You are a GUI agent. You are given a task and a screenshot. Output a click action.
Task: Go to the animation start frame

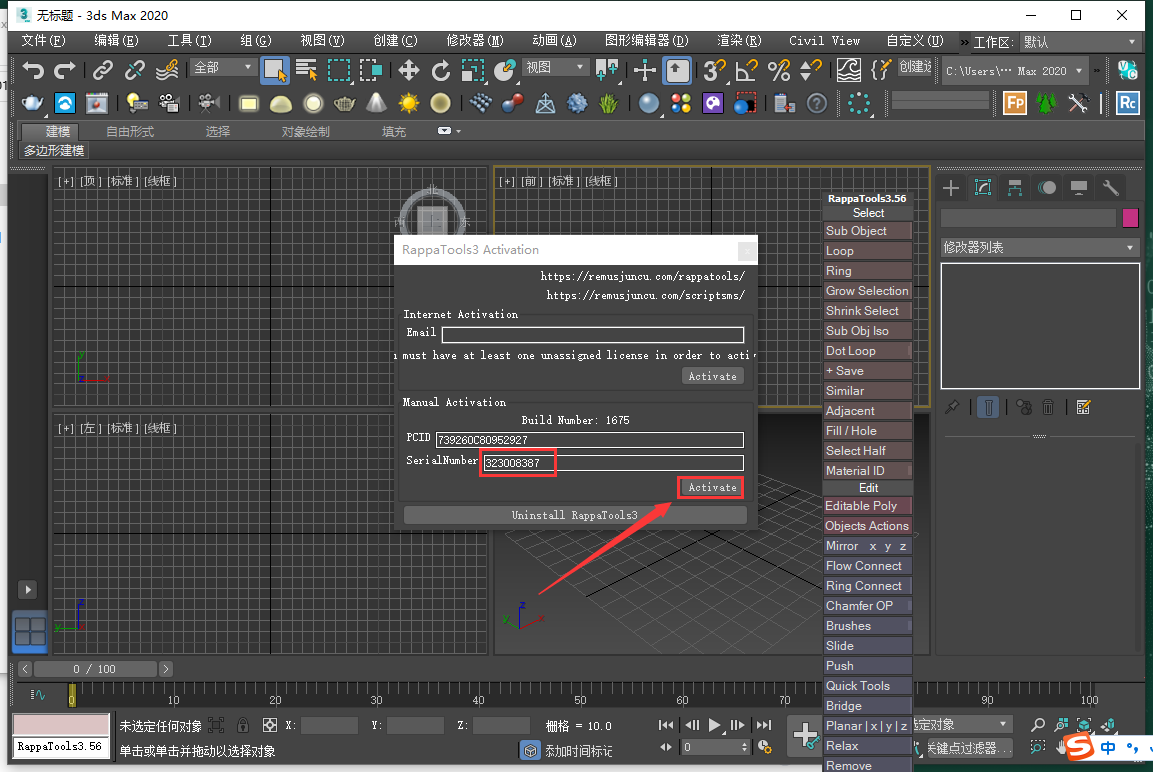(x=666, y=725)
